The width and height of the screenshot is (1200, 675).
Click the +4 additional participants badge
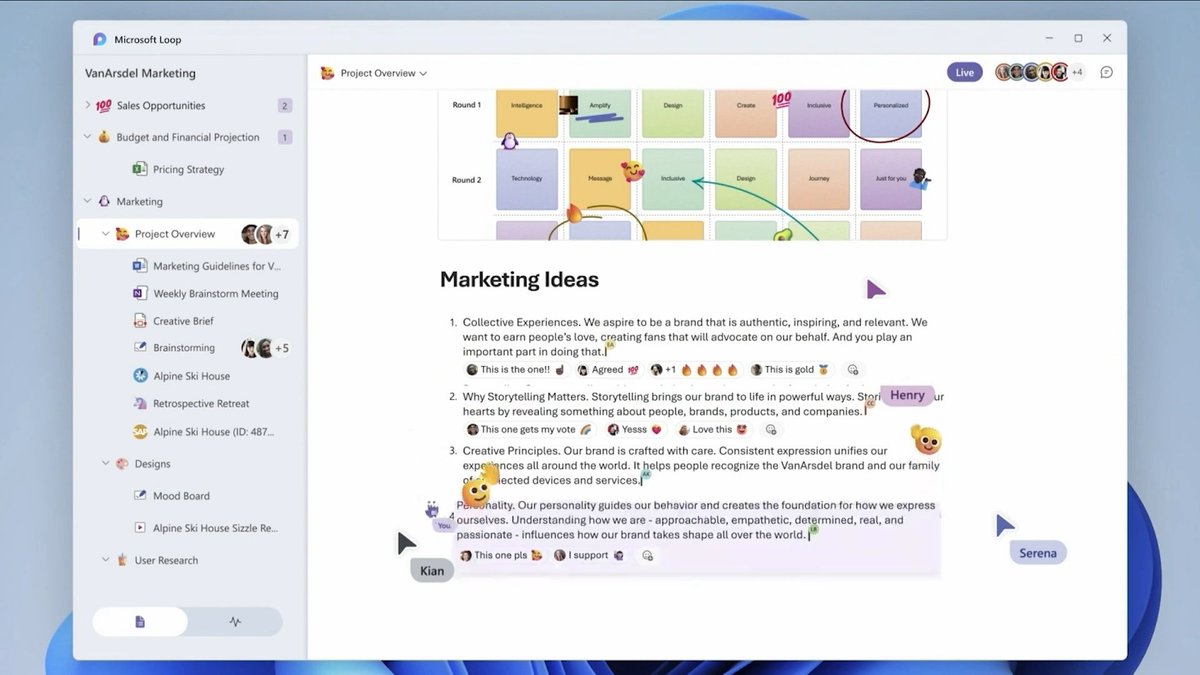[1077, 72]
